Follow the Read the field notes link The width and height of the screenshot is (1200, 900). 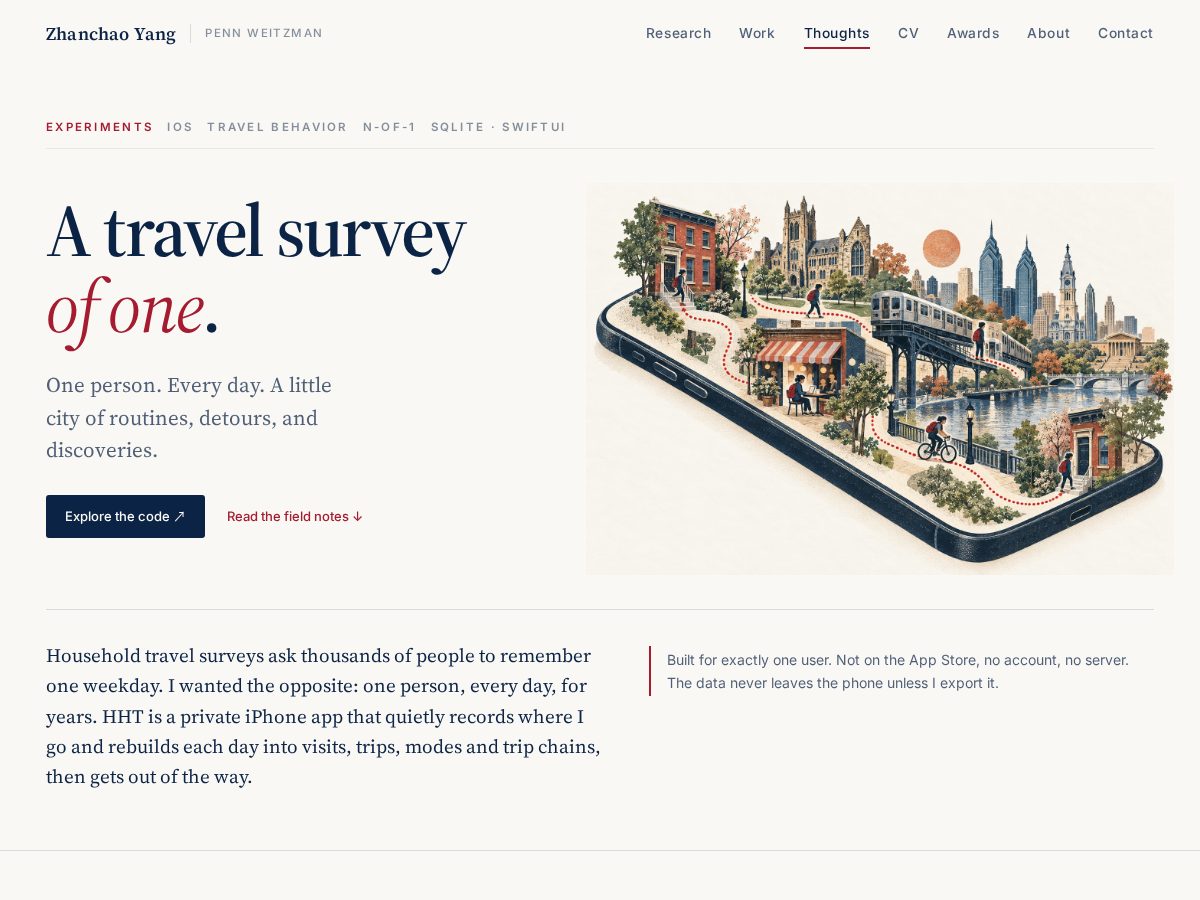tap(295, 516)
